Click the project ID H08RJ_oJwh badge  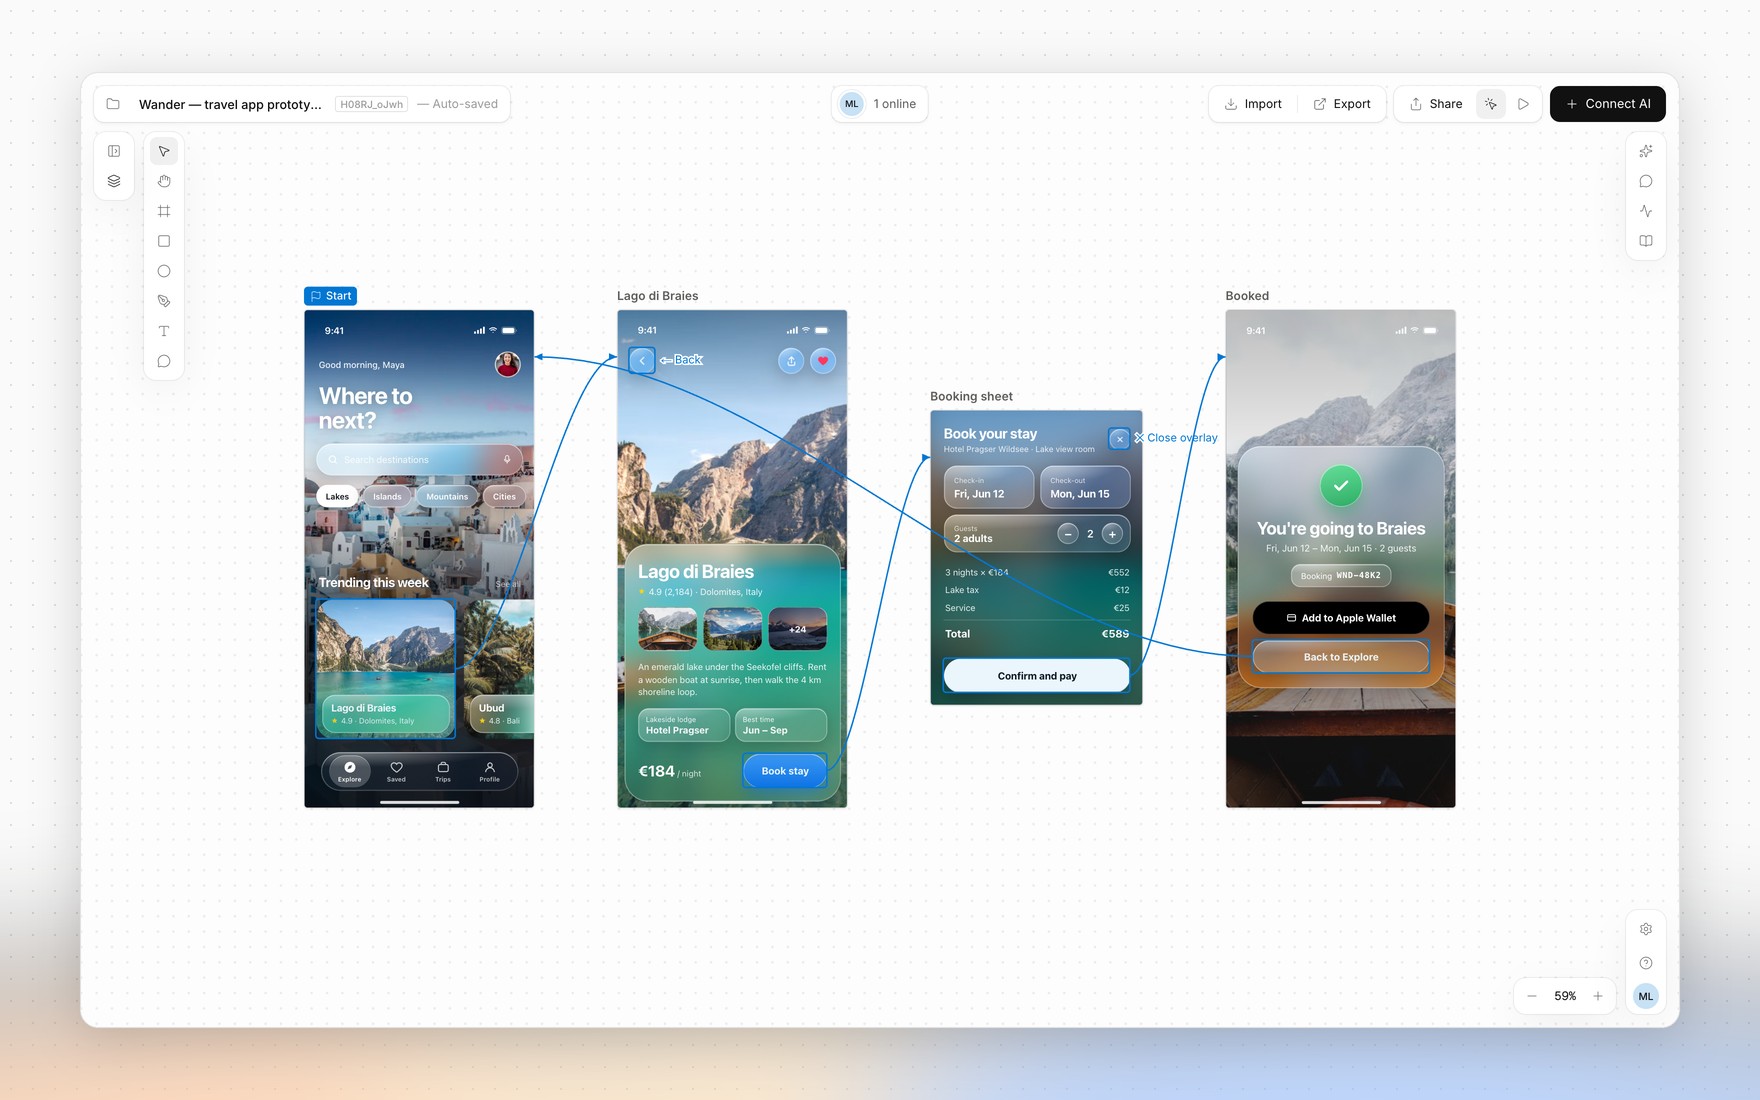click(372, 104)
